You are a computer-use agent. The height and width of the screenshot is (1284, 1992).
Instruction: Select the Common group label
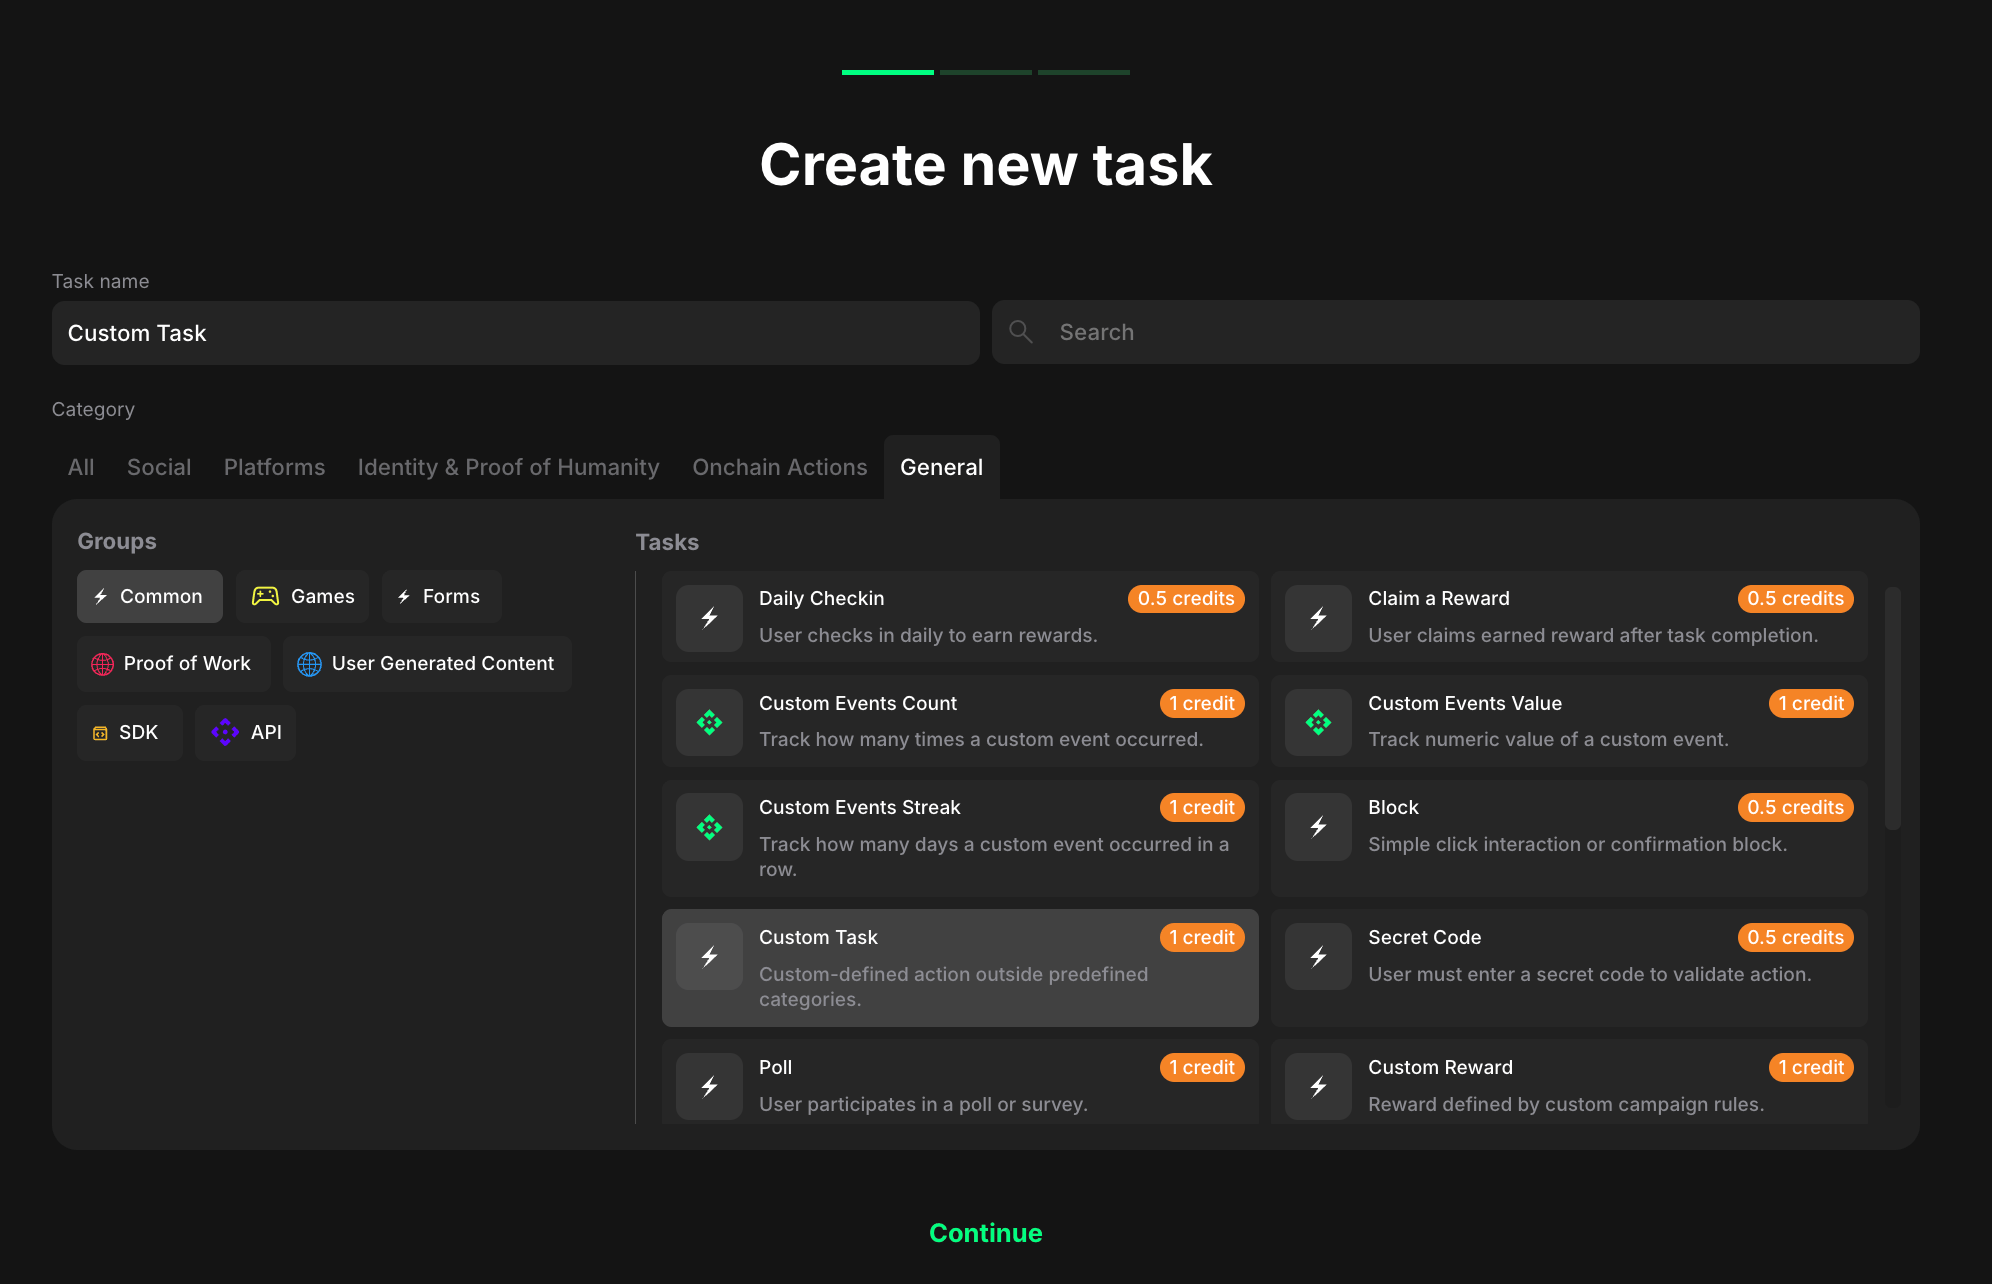coord(161,596)
